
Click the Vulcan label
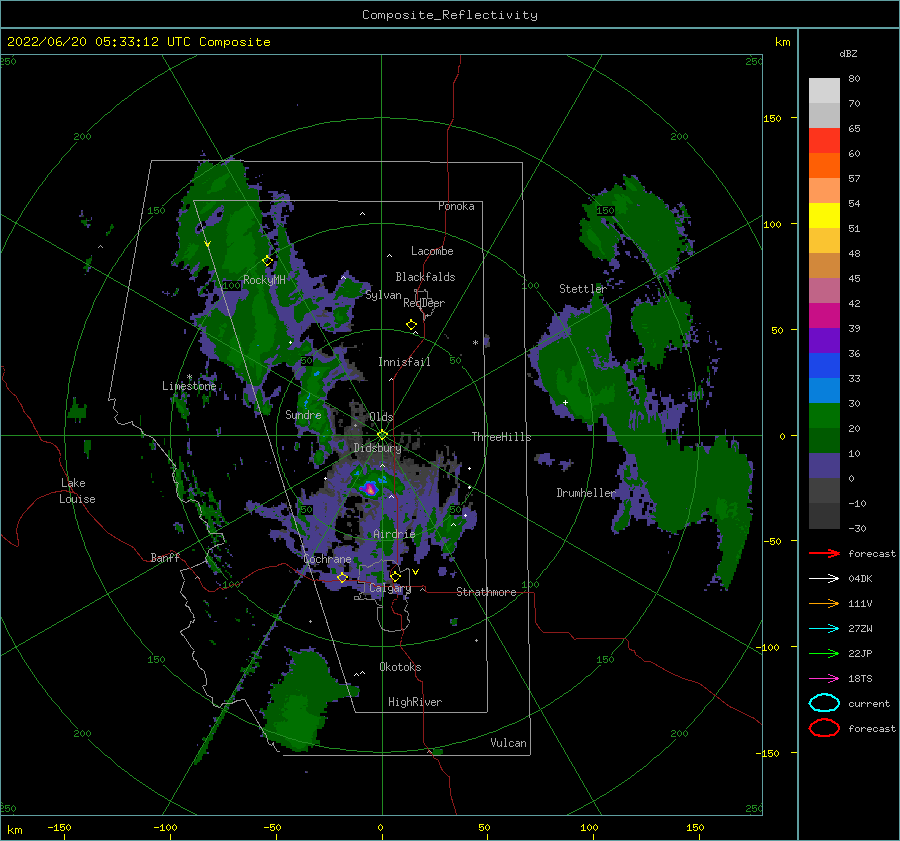click(x=509, y=743)
